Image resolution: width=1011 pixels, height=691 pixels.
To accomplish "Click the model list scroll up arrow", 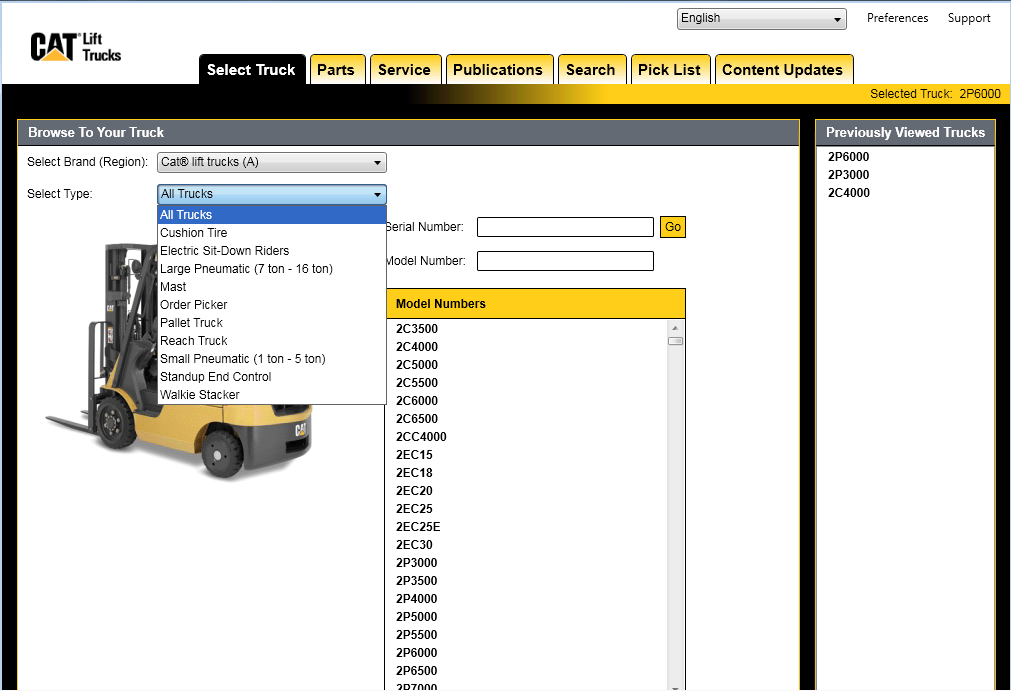I will [x=675, y=328].
